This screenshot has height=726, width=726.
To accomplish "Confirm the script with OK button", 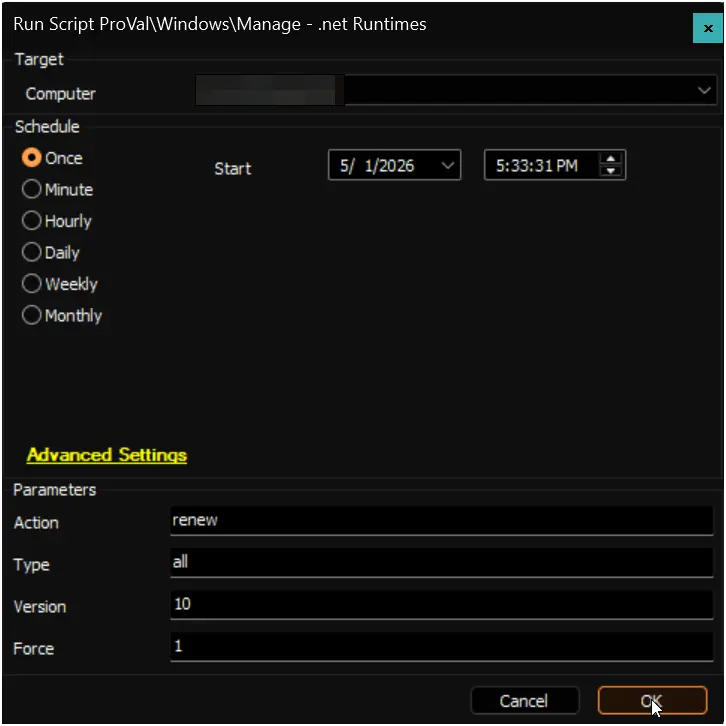I will [x=652, y=701].
